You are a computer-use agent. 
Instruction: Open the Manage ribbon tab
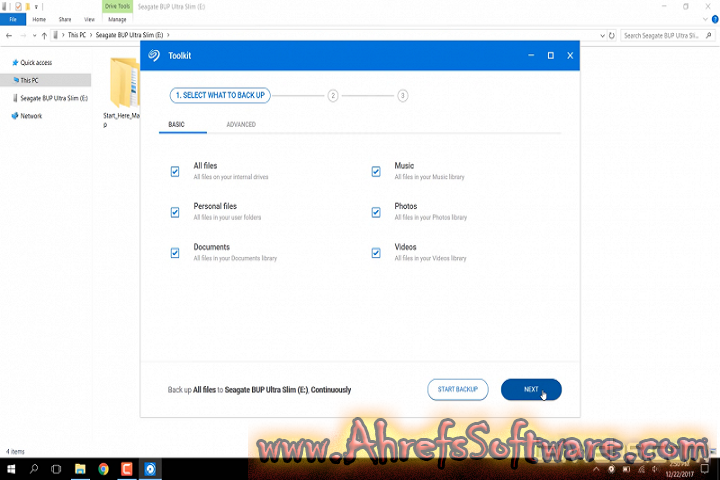tap(117, 19)
